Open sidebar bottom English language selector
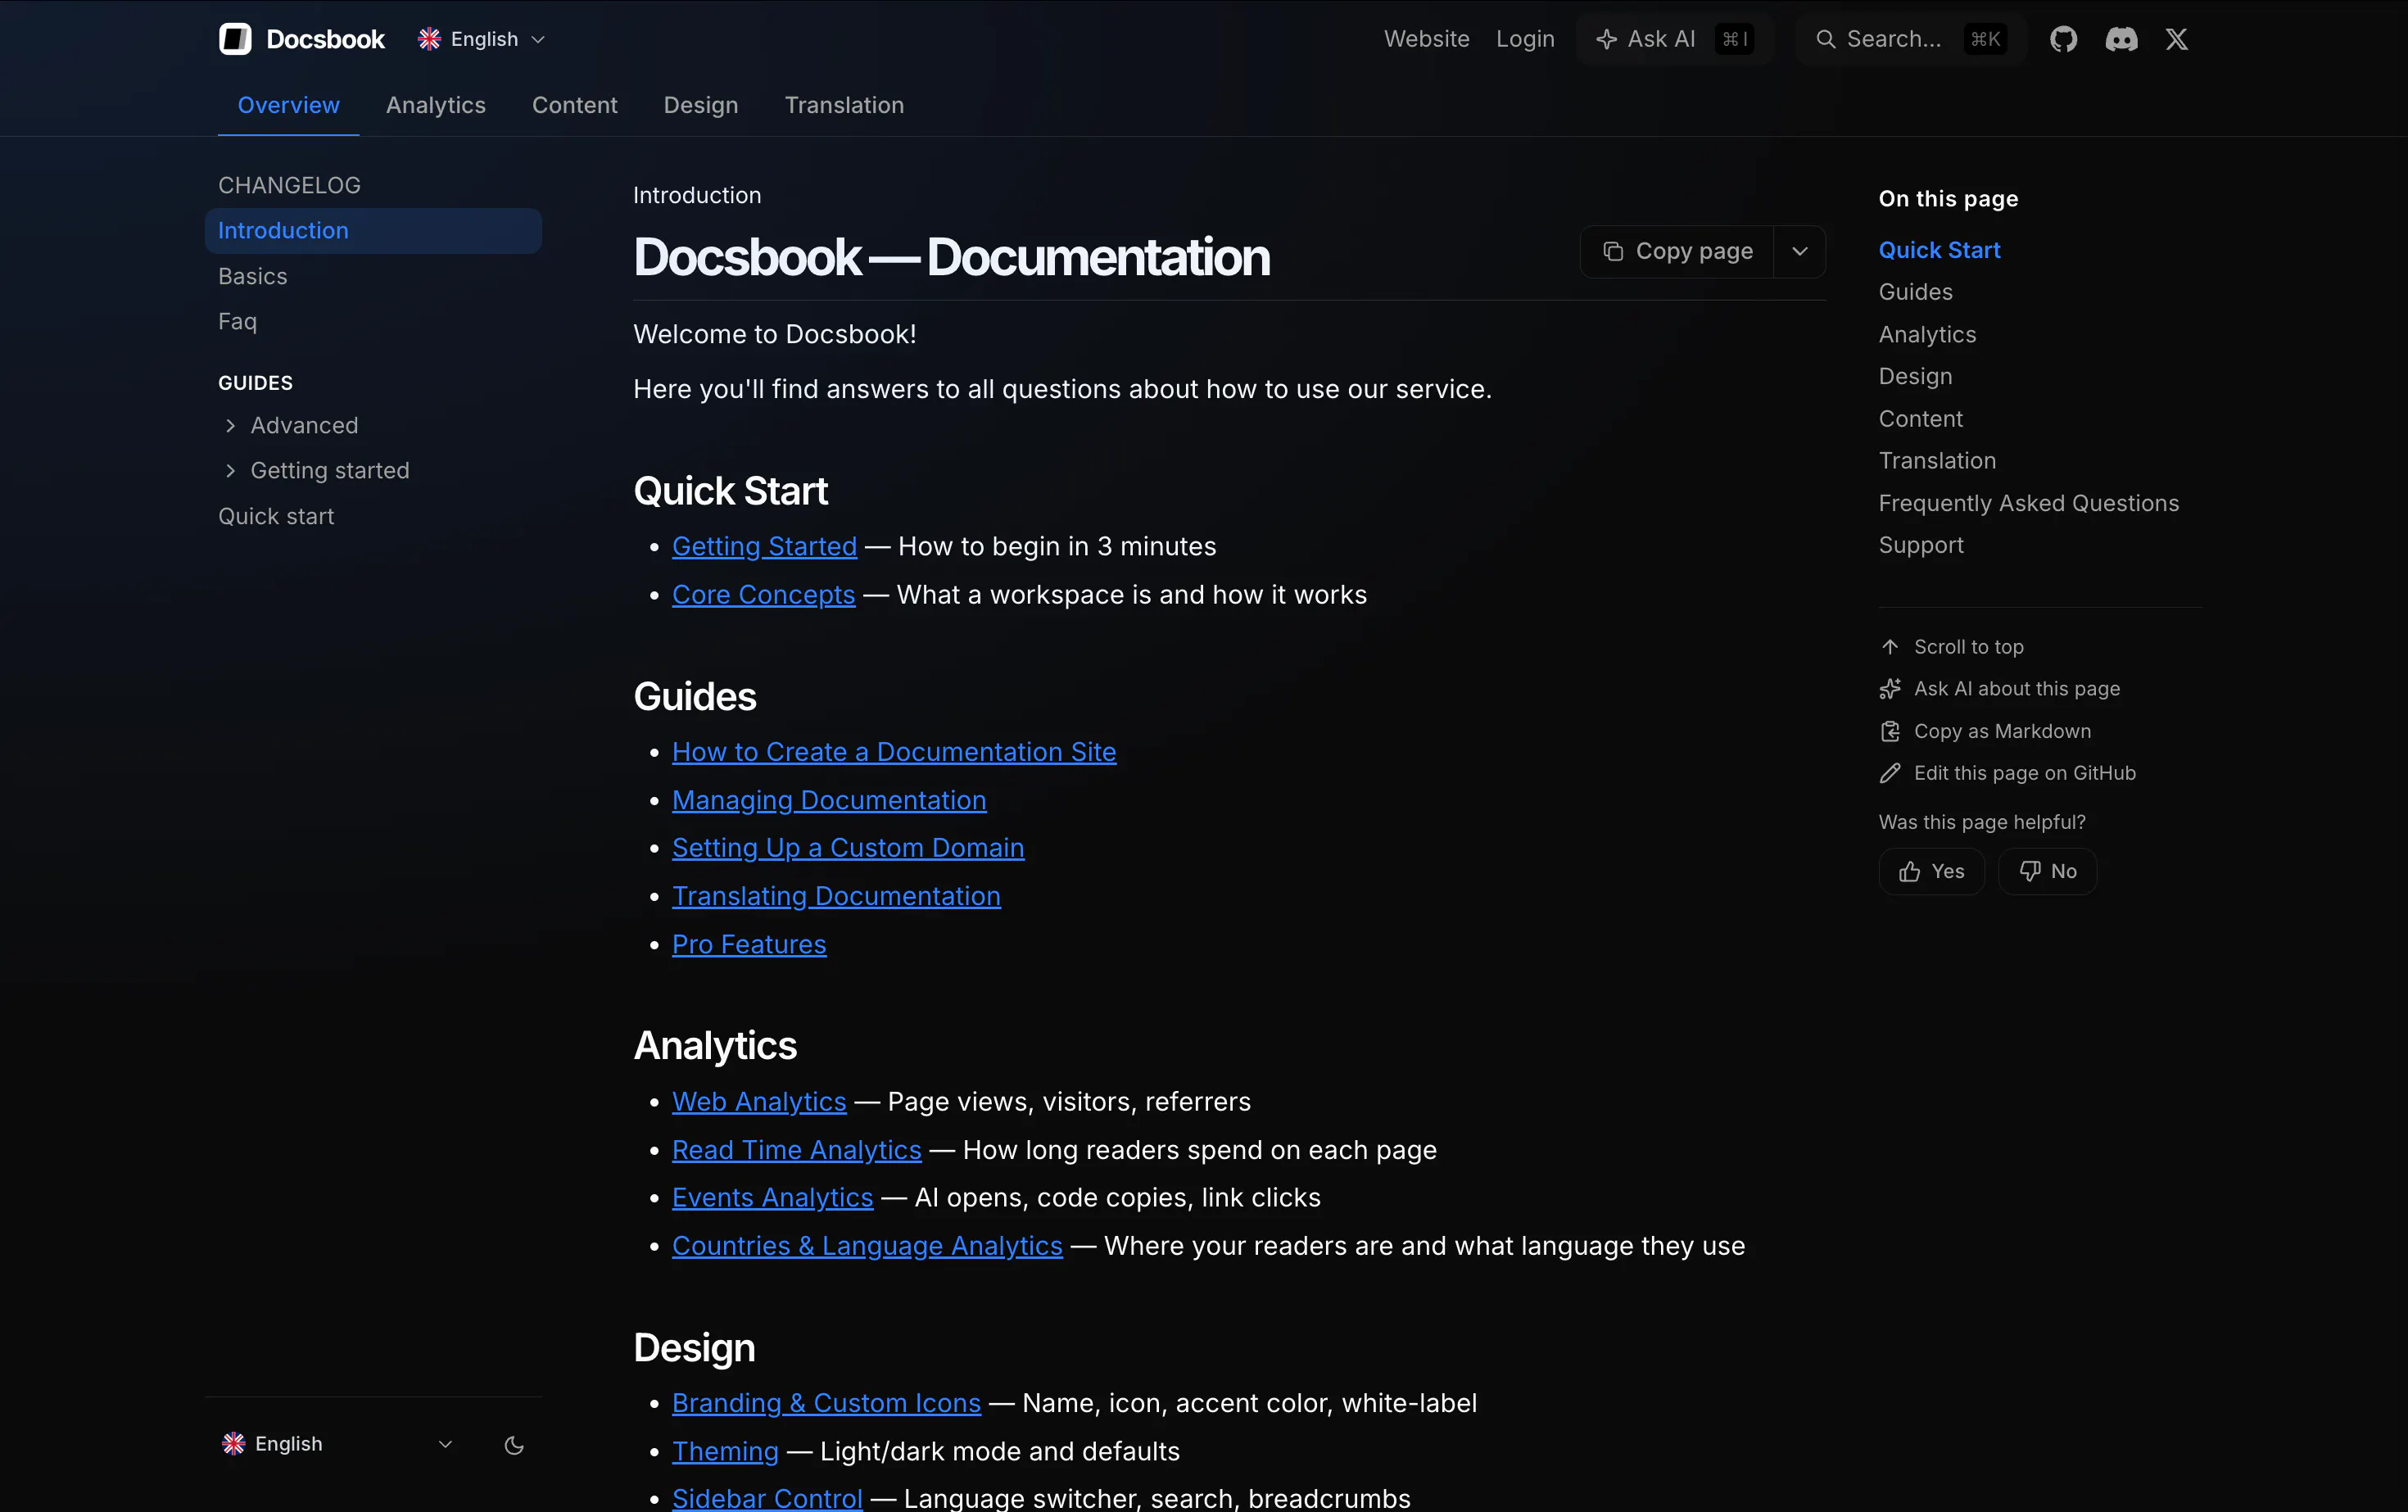This screenshot has width=2408, height=1512. point(338,1444)
